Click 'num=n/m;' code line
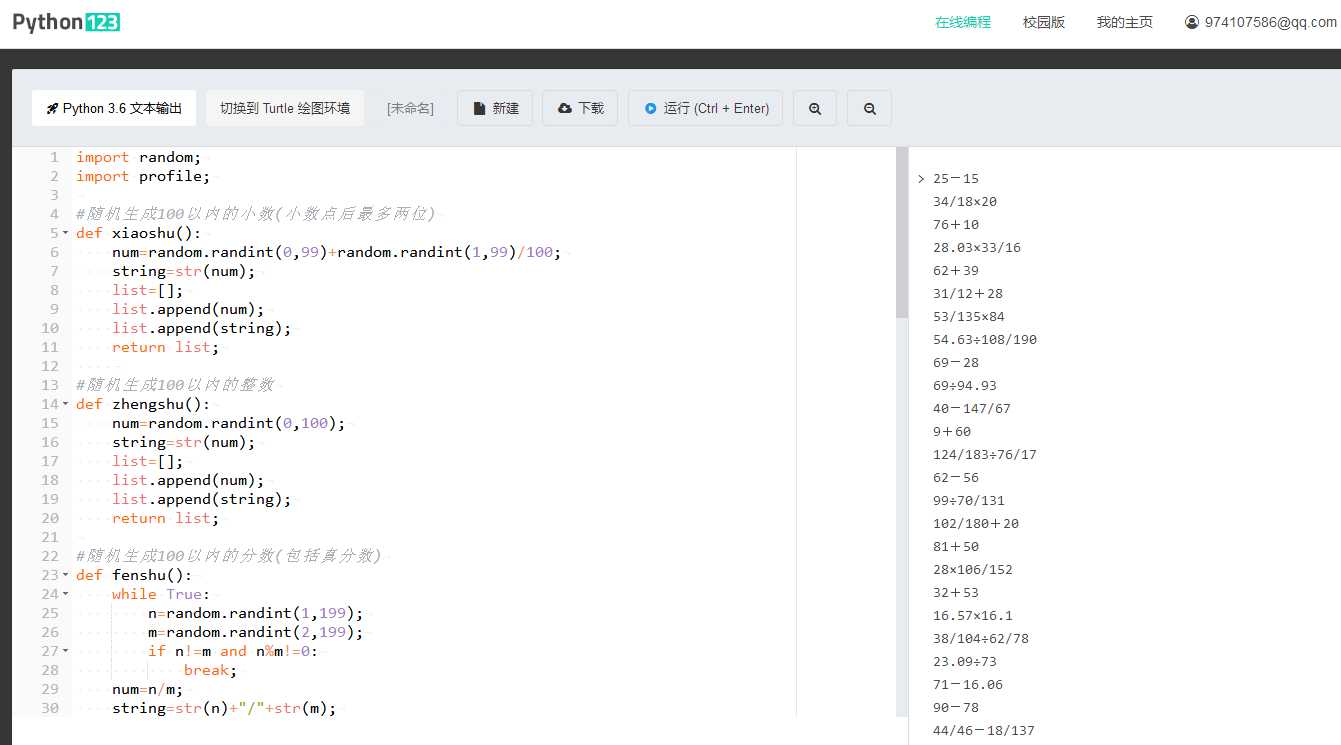This screenshot has height=745, width=1341. click(x=147, y=689)
